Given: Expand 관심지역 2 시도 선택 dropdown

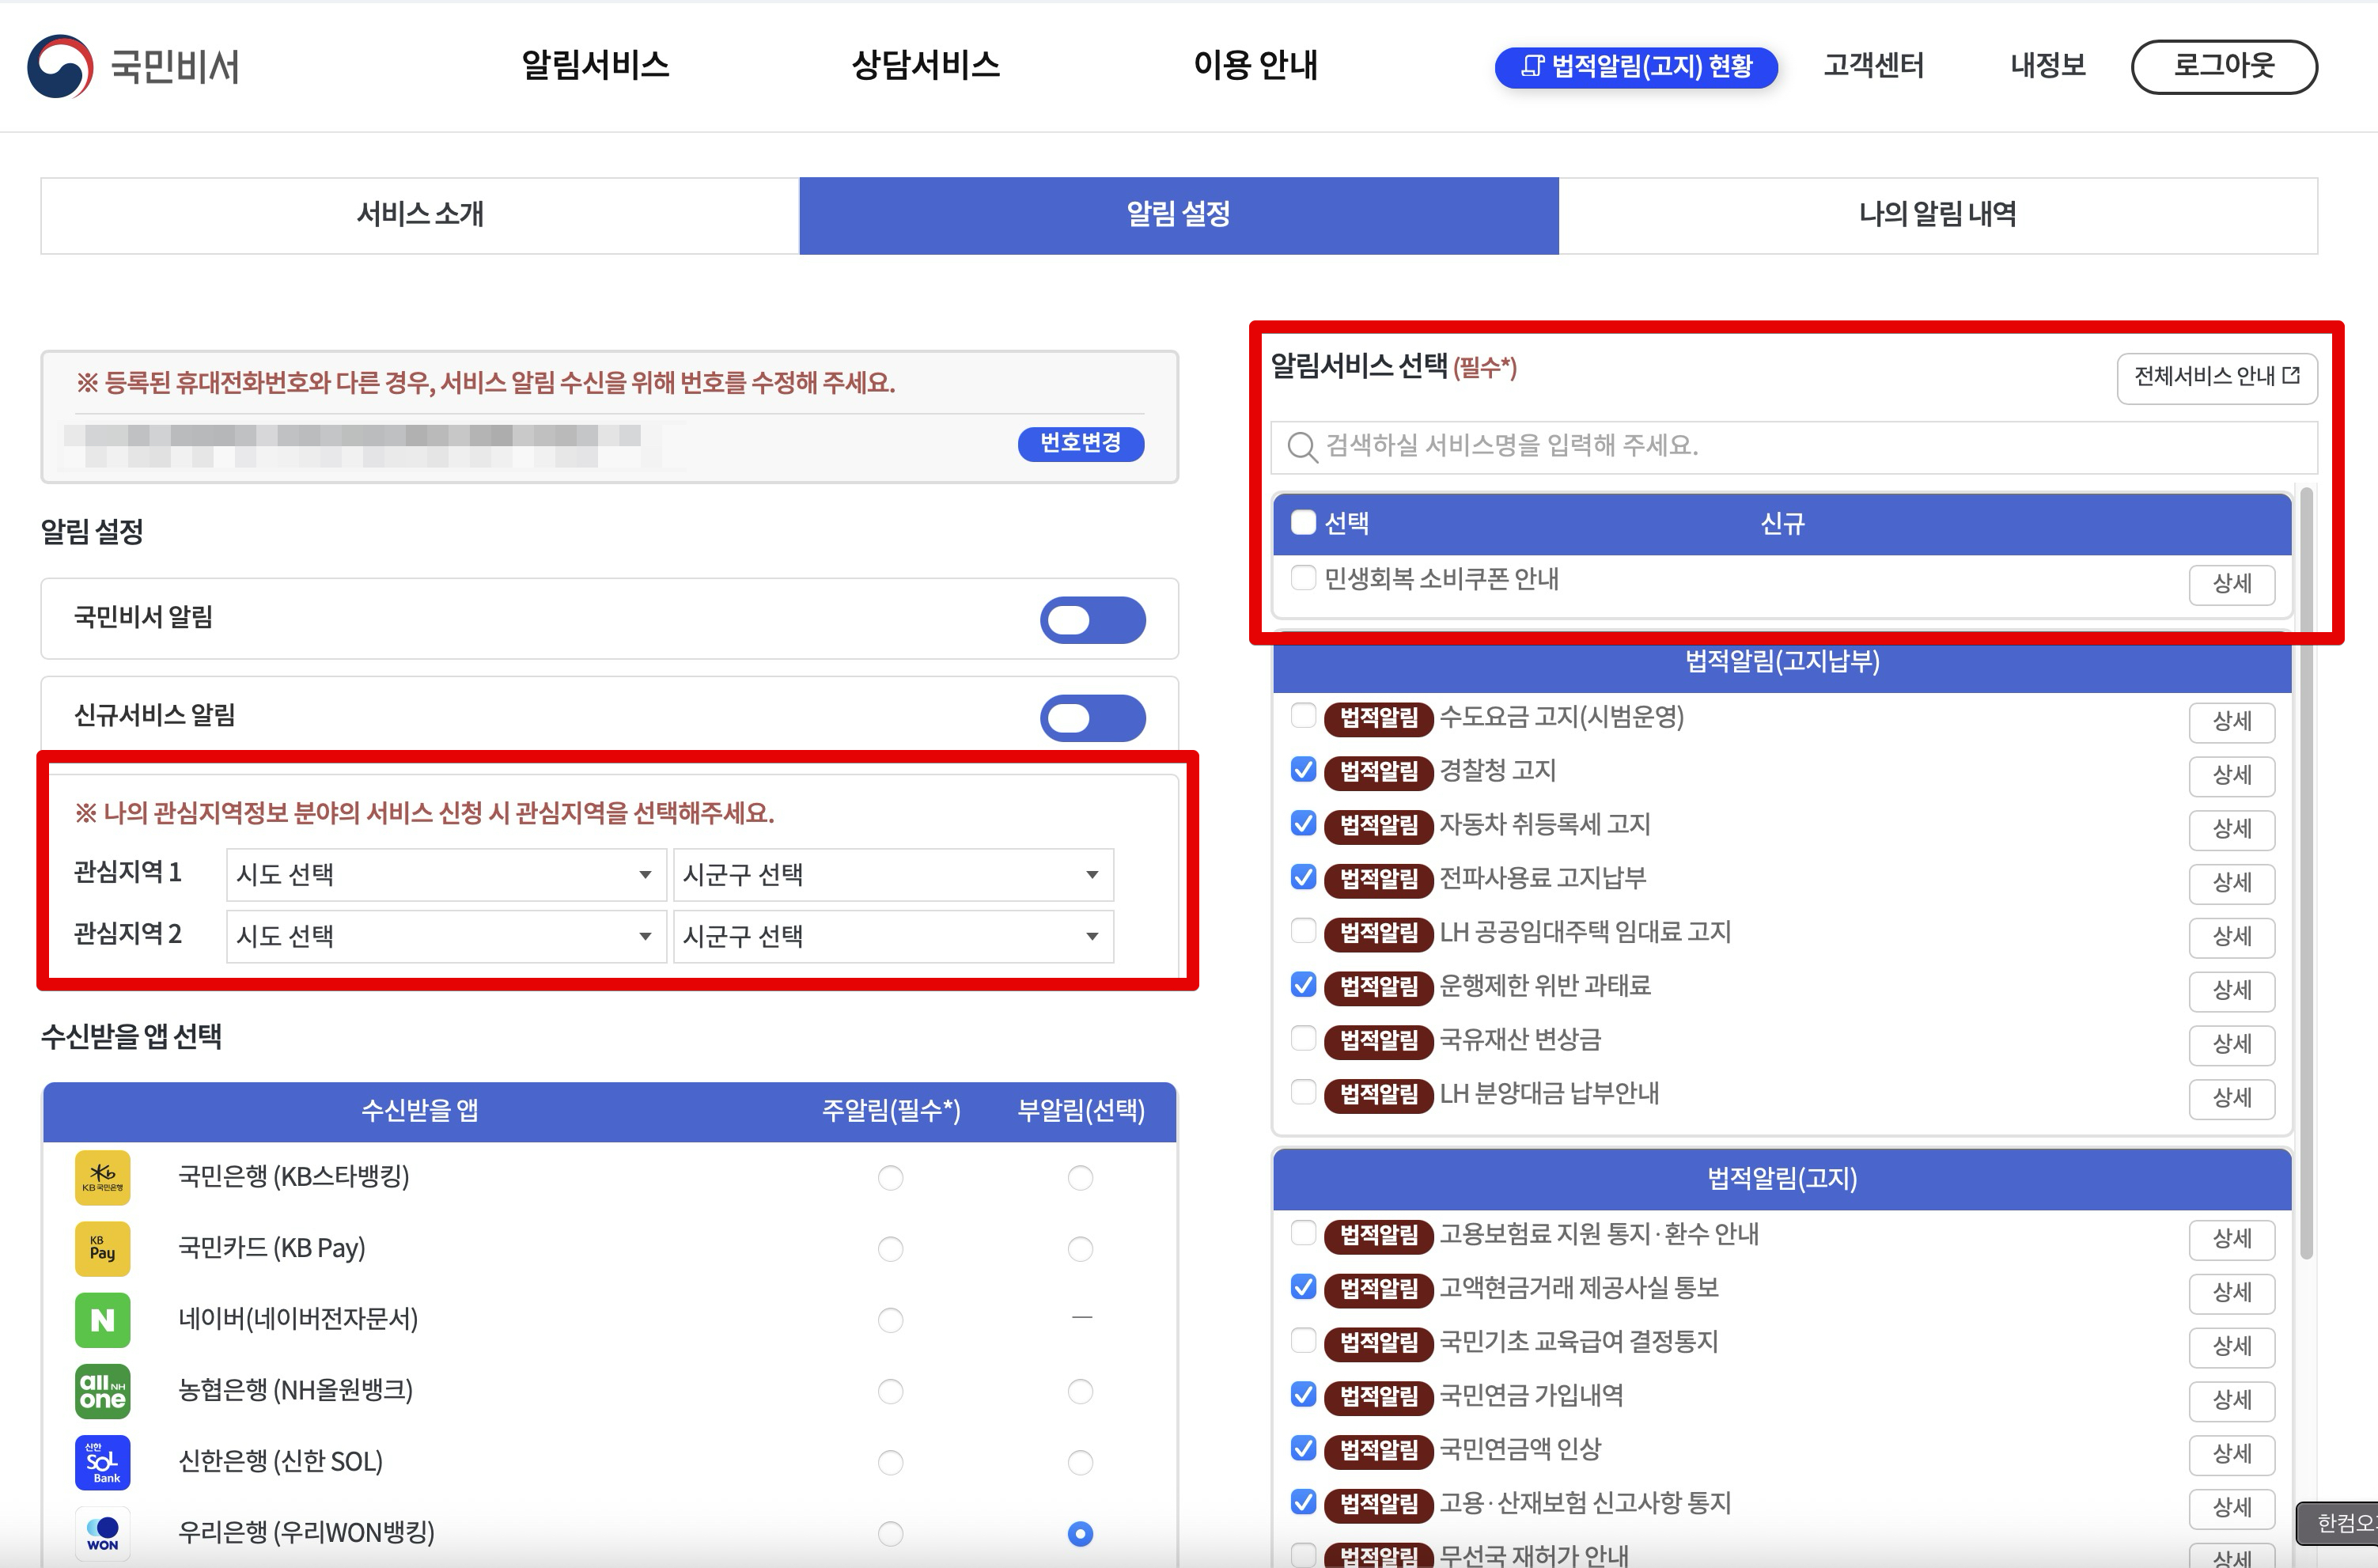Looking at the screenshot, I should coord(445,936).
